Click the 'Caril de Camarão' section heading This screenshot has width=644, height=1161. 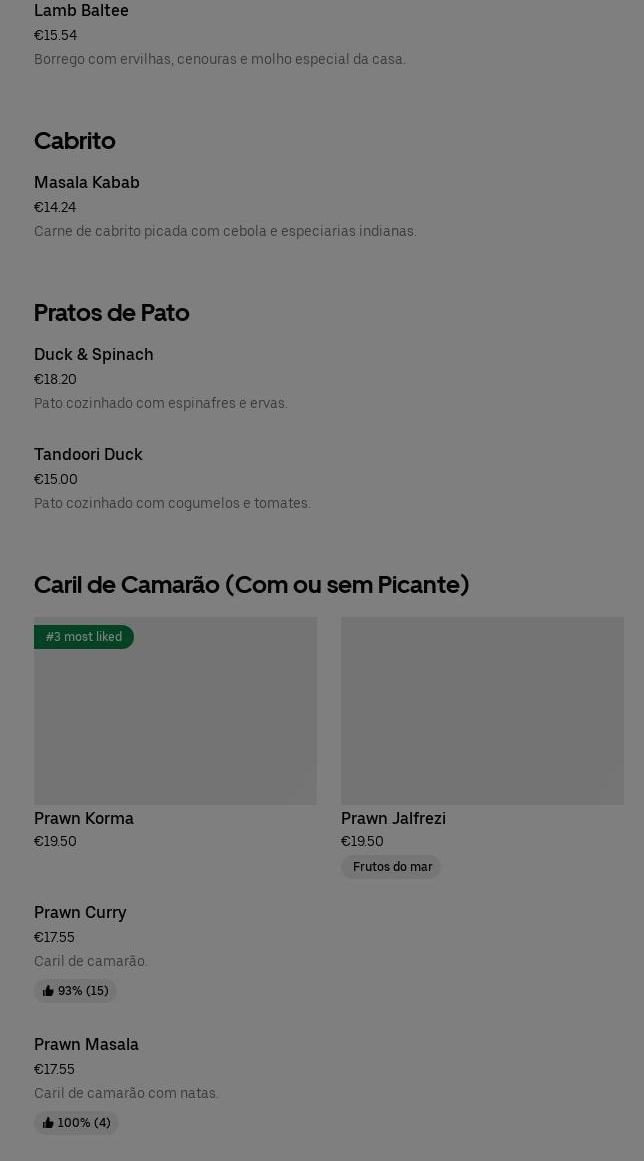click(251, 585)
